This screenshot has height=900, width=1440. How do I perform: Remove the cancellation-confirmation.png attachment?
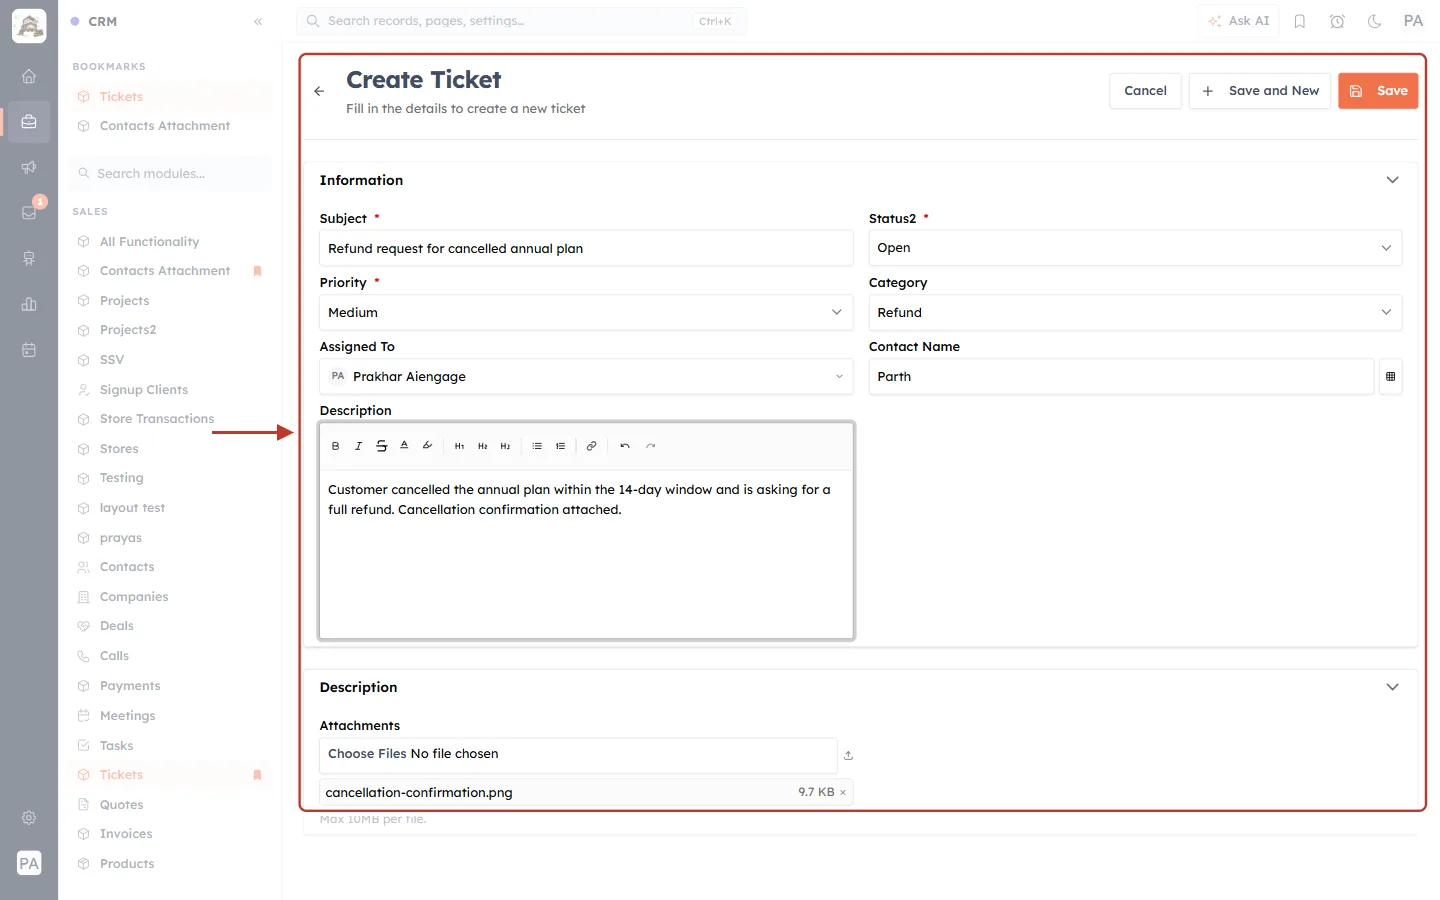coord(843,792)
